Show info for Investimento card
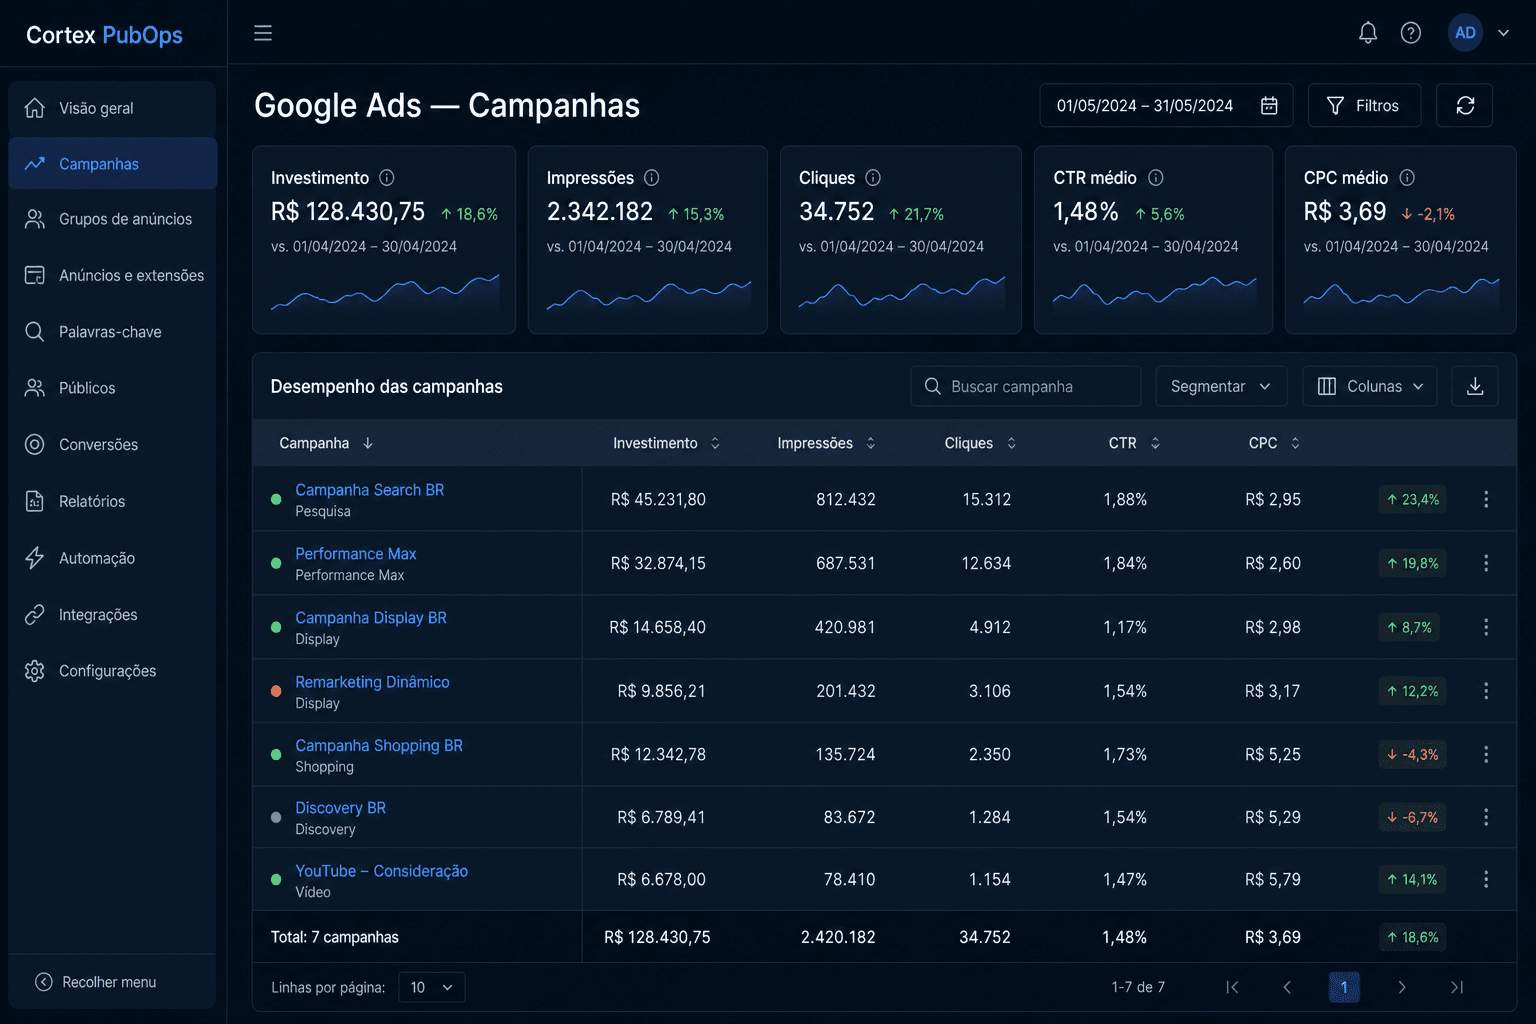 [387, 177]
